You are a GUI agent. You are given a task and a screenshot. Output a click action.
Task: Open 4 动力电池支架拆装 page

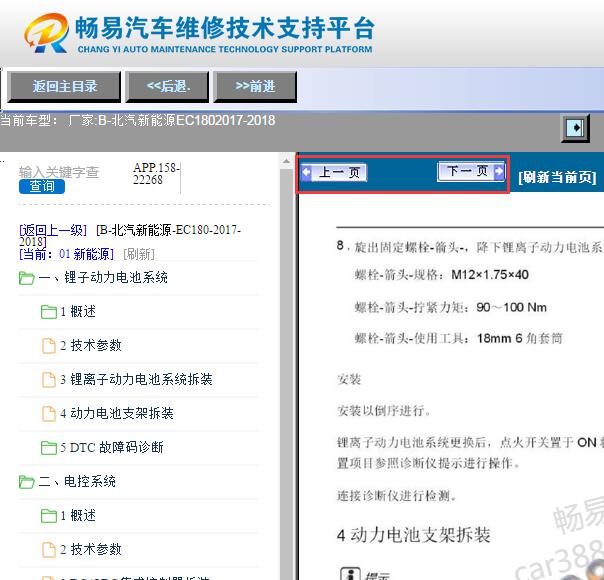[x=117, y=413]
